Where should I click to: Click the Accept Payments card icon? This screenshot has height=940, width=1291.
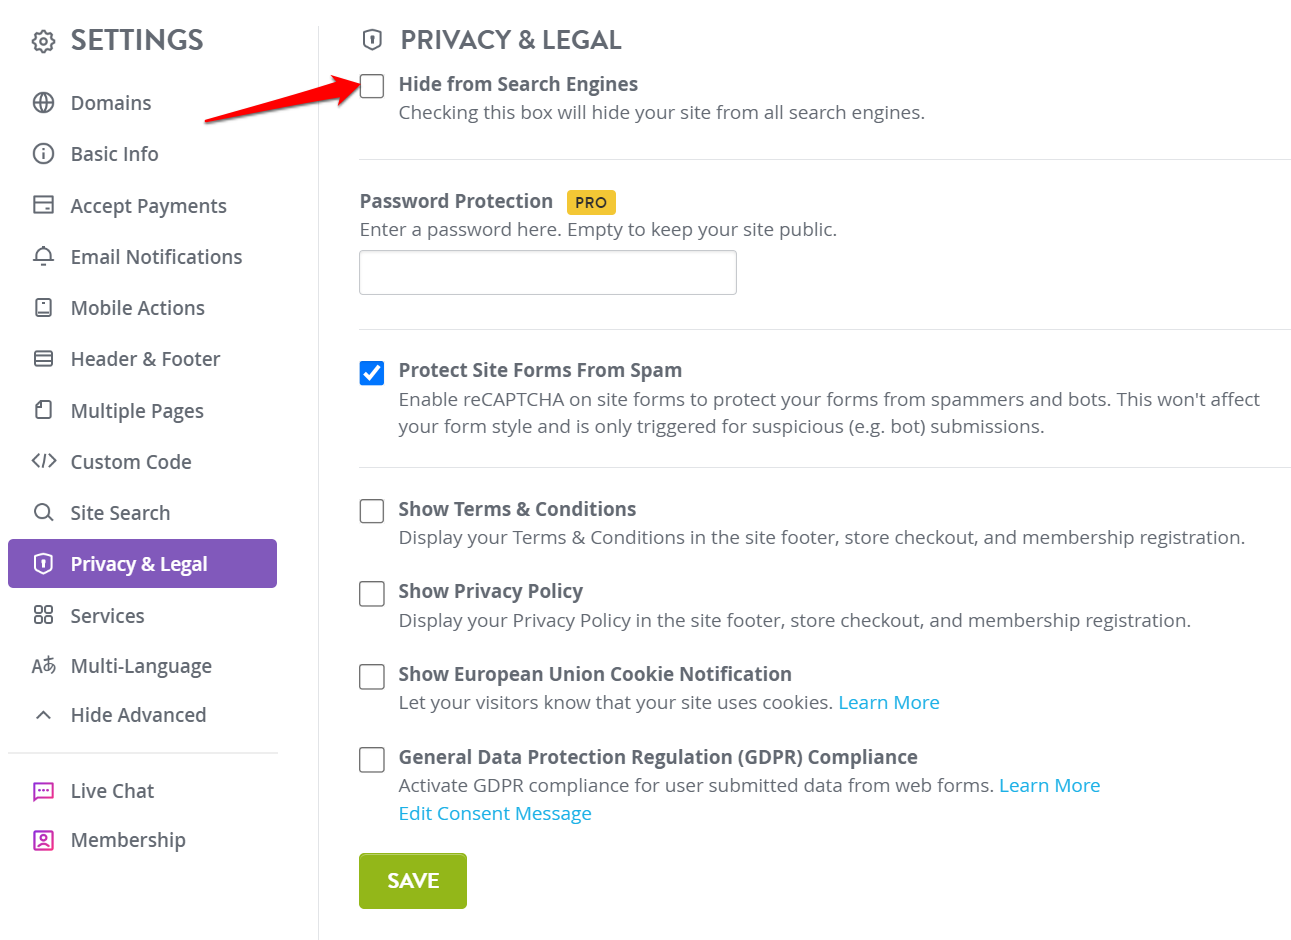43,205
